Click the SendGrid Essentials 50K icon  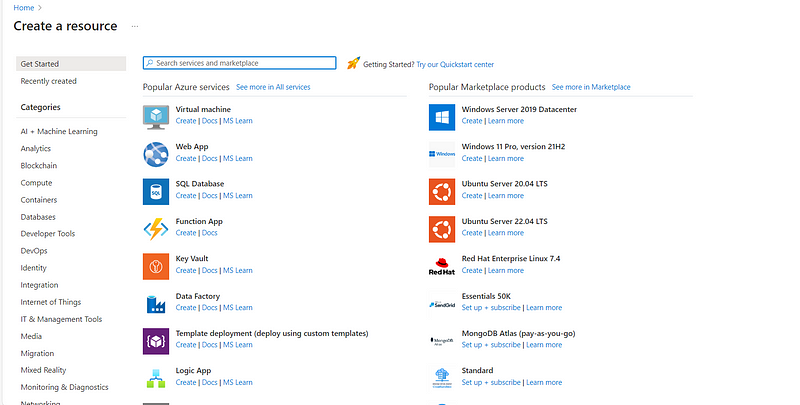pyautogui.click(x=442, y=304)
